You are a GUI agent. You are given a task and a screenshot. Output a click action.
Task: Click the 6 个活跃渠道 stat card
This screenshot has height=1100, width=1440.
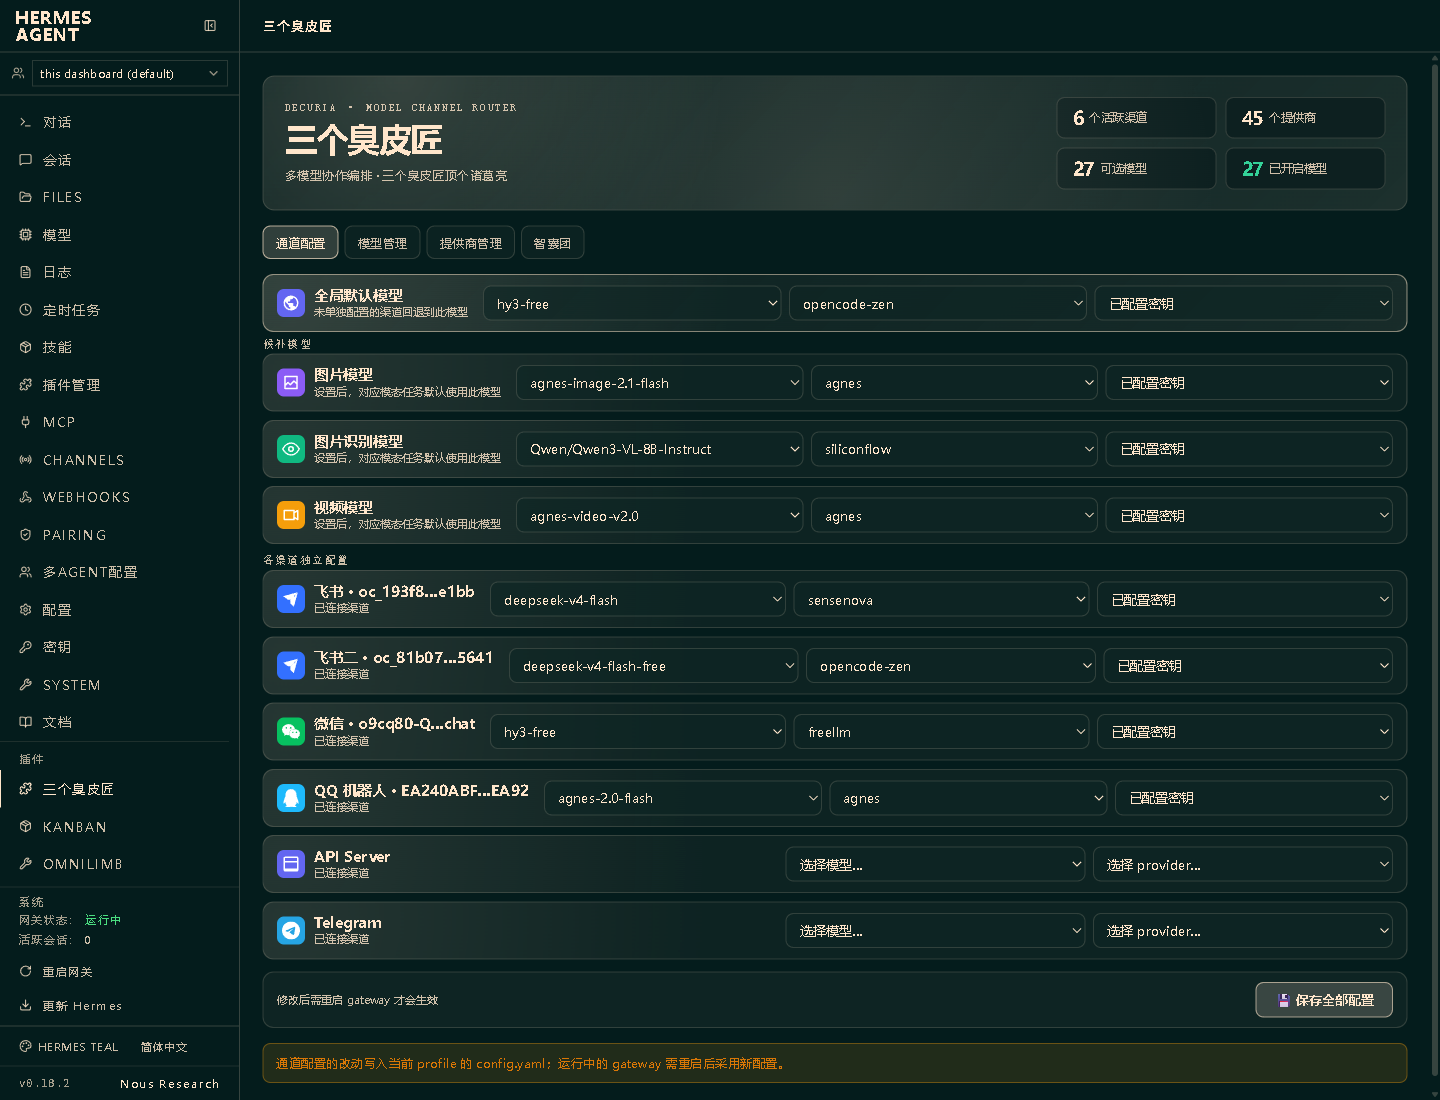[1136, 118]
